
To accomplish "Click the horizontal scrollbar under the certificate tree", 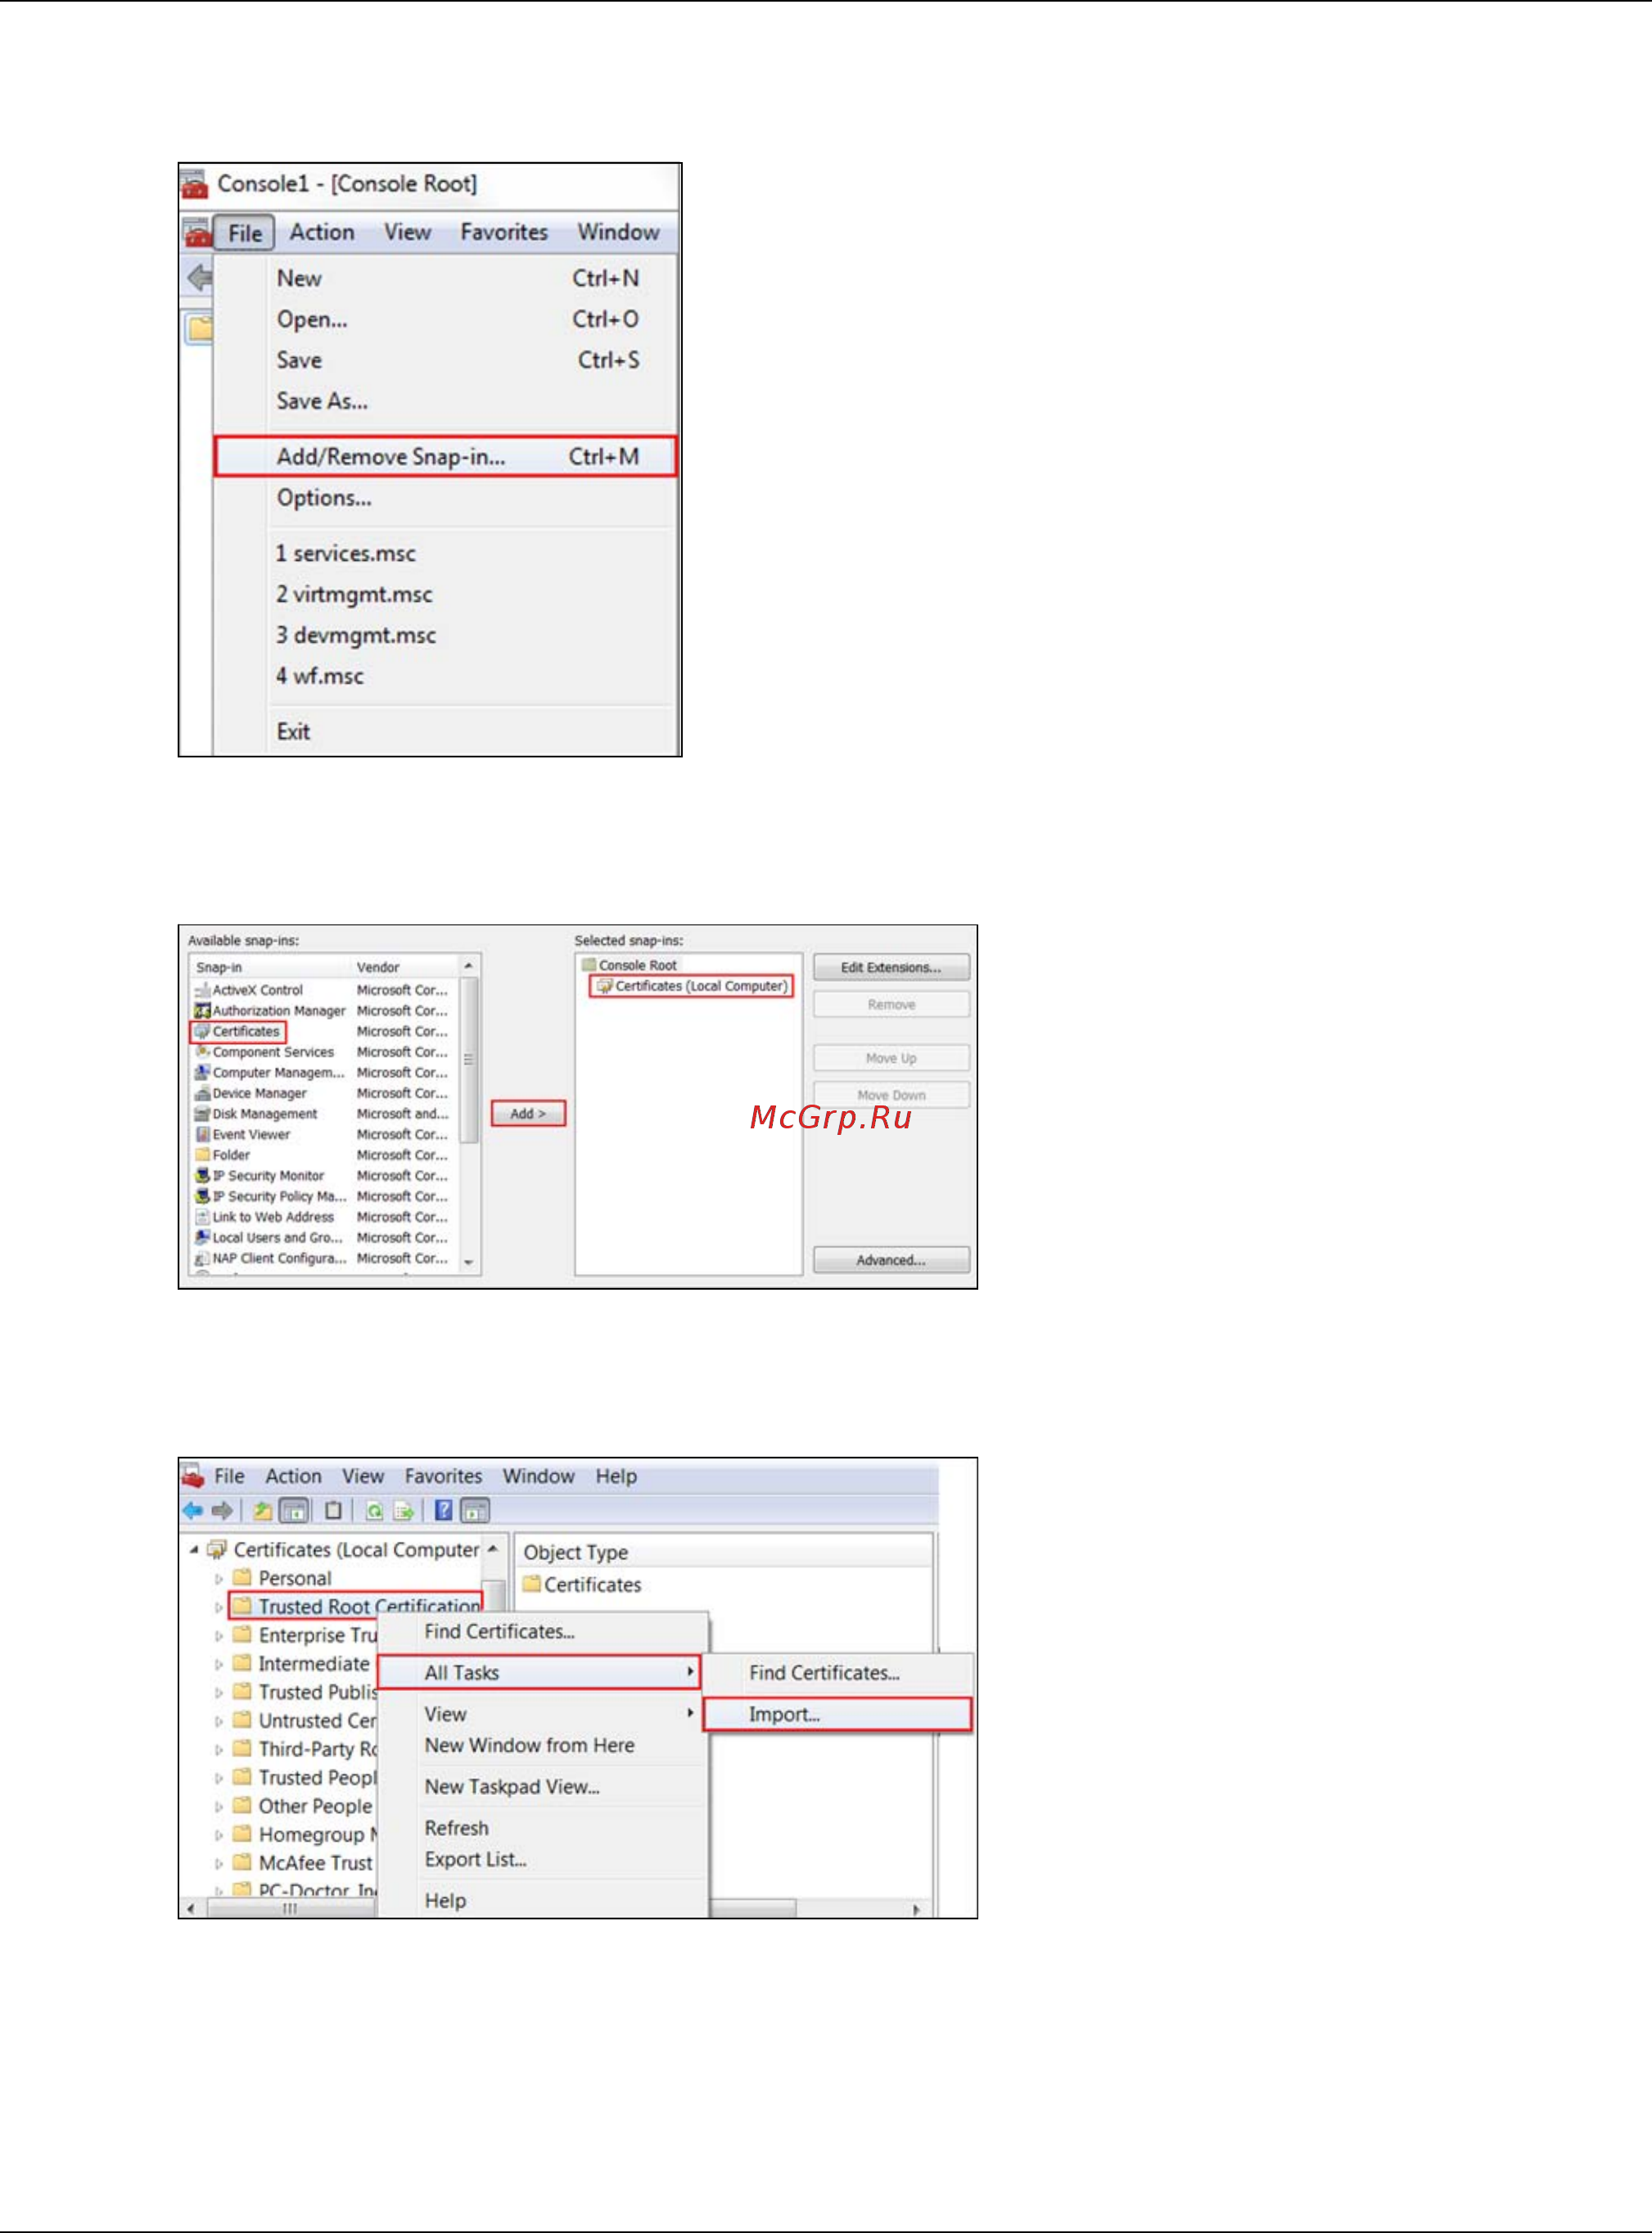I will 290,1909.
